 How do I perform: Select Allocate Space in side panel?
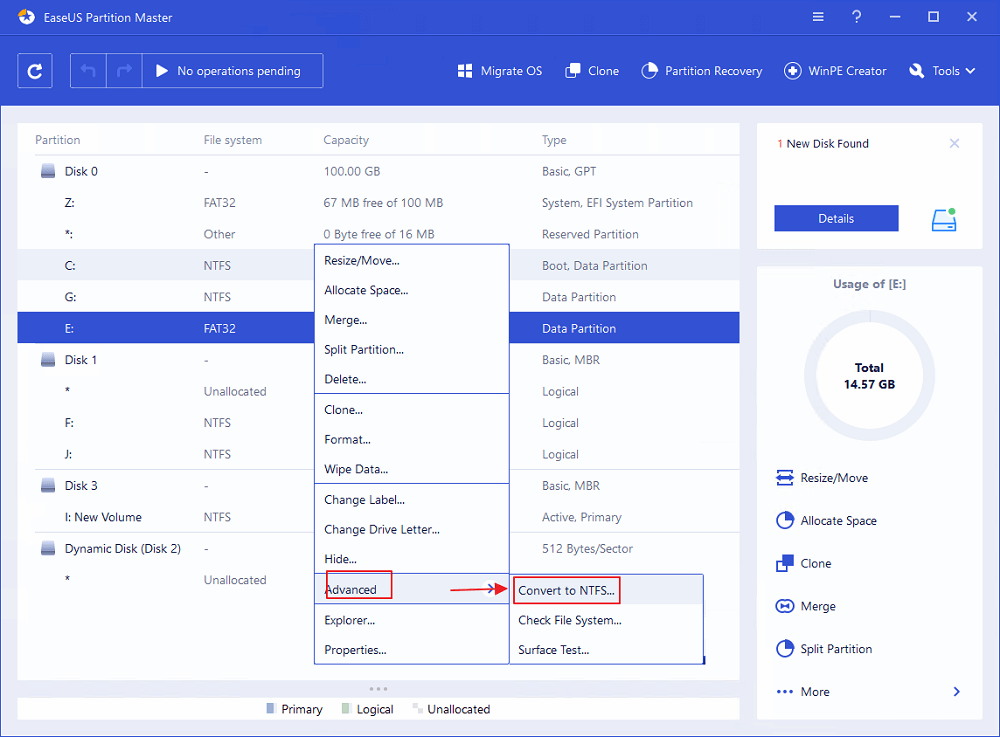[x=838, y=521]
